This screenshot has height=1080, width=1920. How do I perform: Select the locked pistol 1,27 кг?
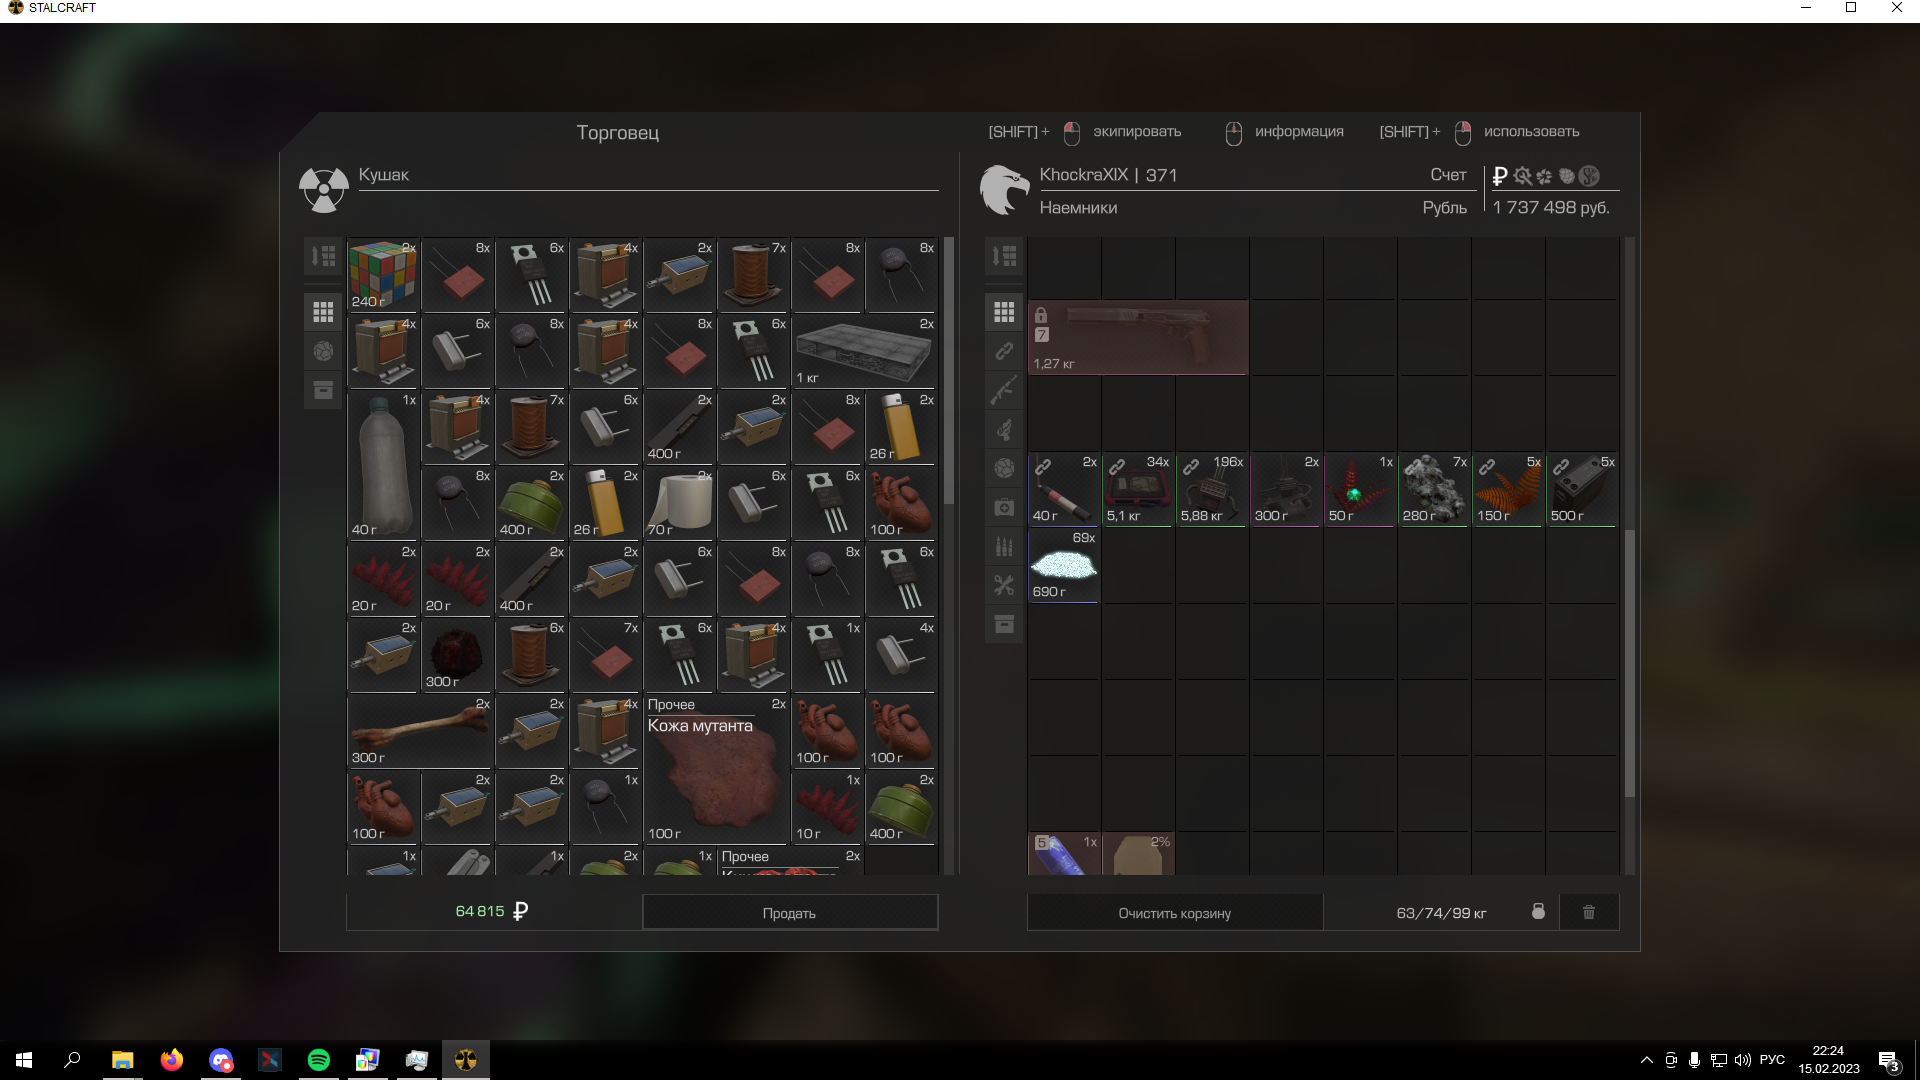click(1138, 338)
